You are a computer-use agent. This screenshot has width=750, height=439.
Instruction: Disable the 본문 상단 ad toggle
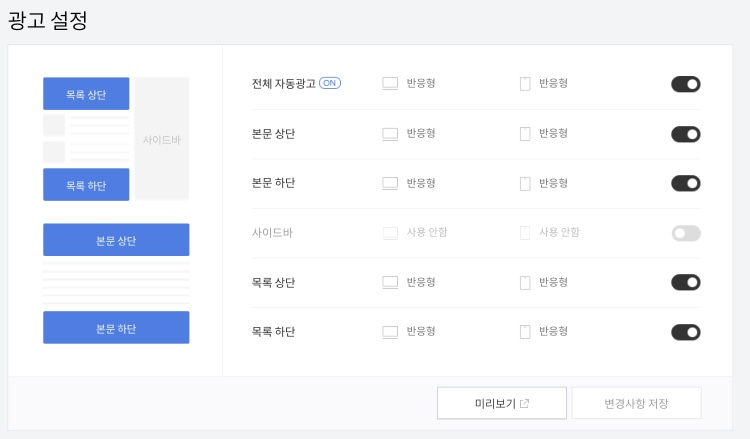point(685,134)
